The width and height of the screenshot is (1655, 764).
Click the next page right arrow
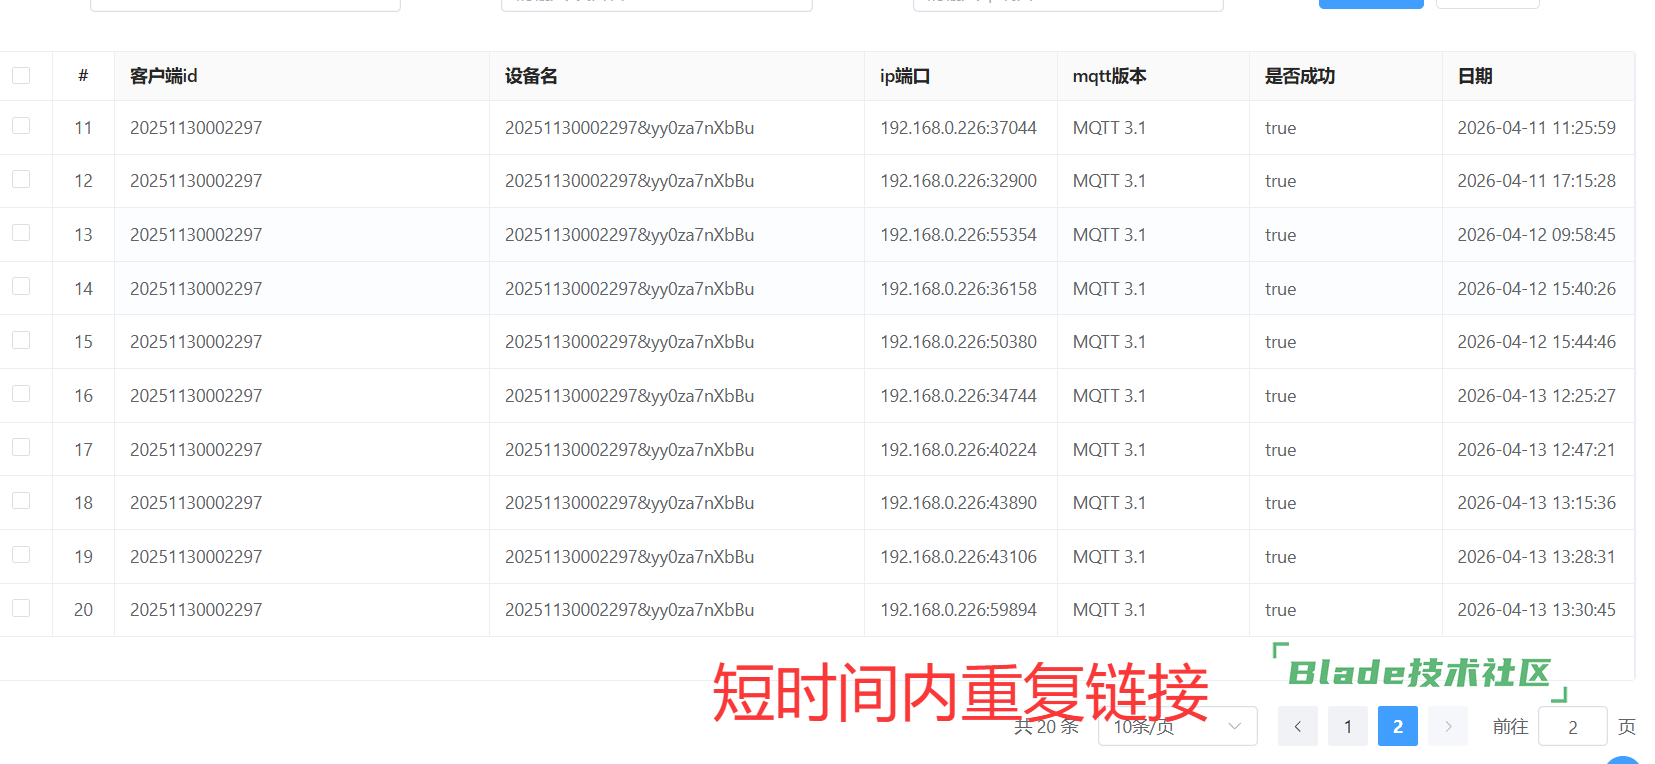[x=1447, y=726]
